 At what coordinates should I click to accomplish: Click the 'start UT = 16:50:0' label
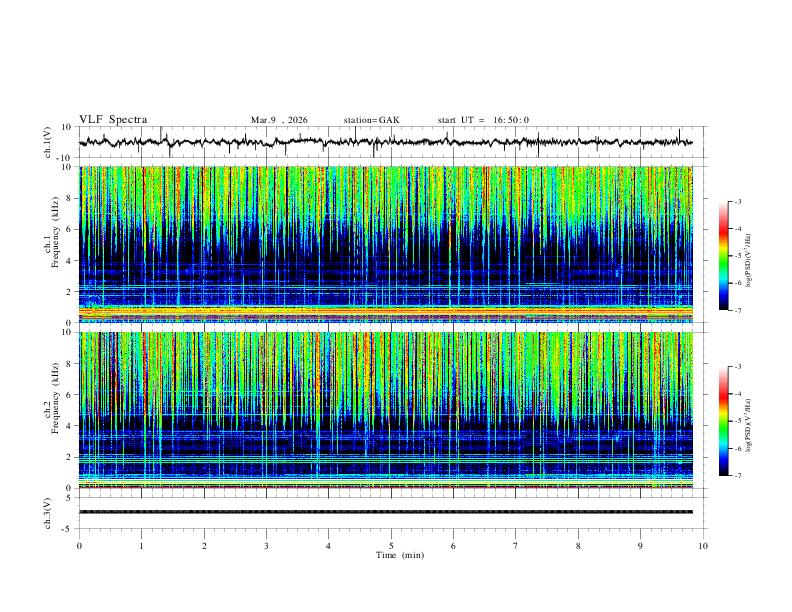[483, 120]
